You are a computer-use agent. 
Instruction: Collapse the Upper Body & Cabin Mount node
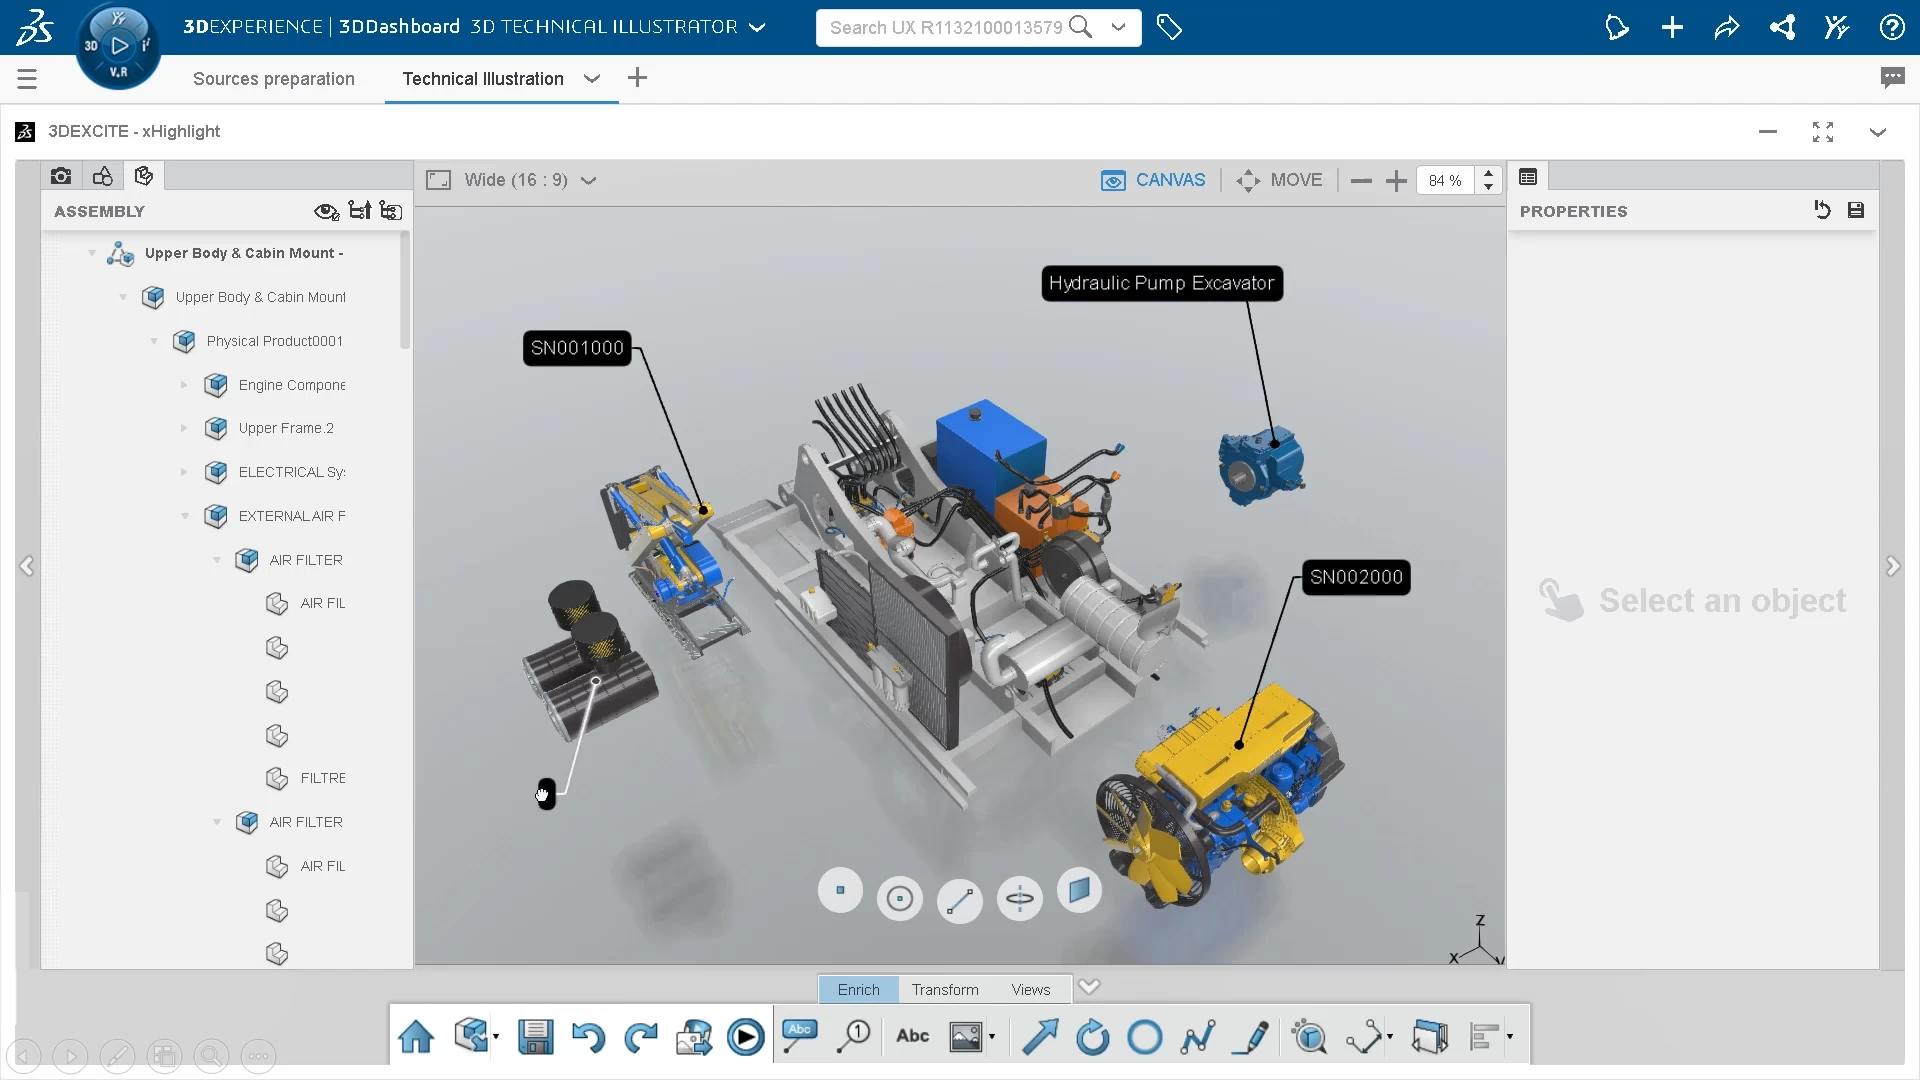(91, 252)
